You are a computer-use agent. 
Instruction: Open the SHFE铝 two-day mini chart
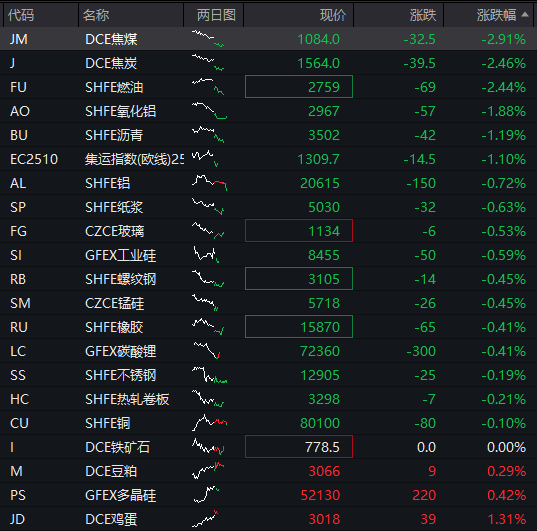tap(209, 183)
